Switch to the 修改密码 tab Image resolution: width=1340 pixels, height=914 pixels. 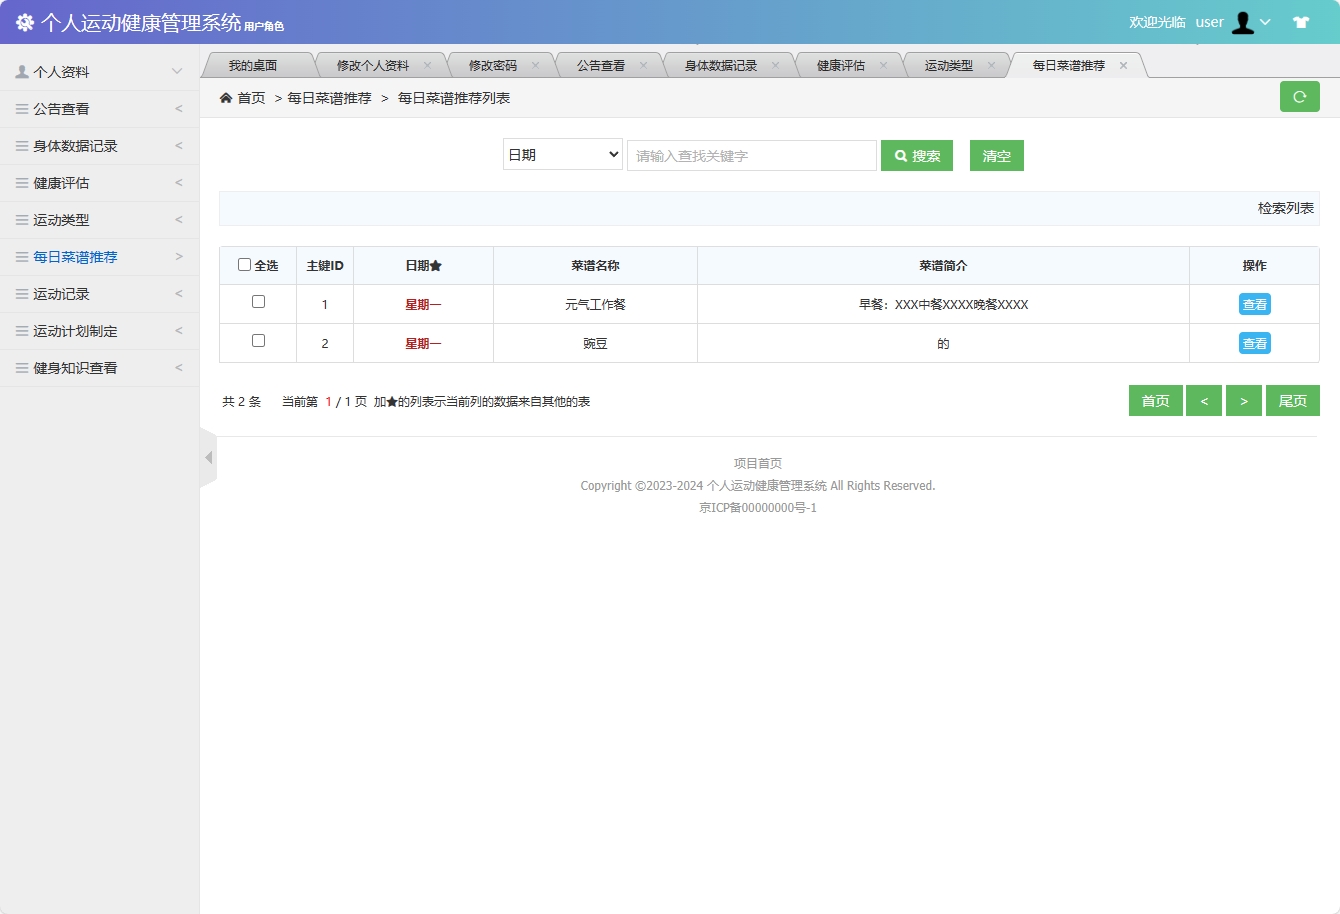[x=493, y=63]
